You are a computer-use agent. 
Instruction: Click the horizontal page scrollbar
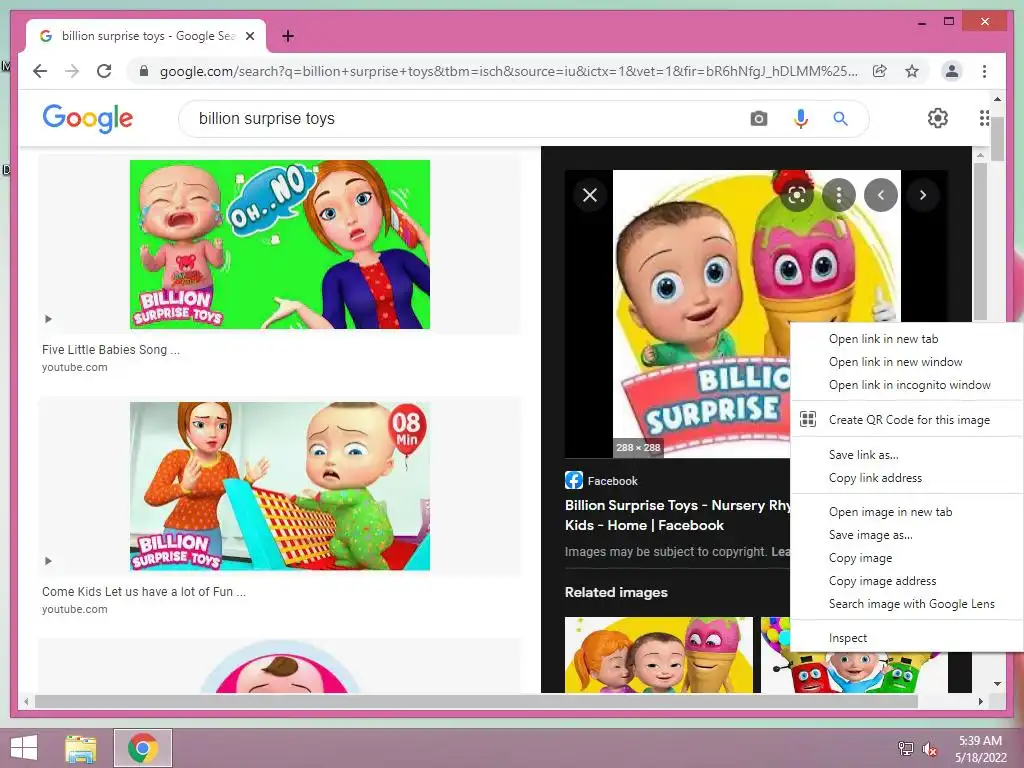tap(476, 701)
